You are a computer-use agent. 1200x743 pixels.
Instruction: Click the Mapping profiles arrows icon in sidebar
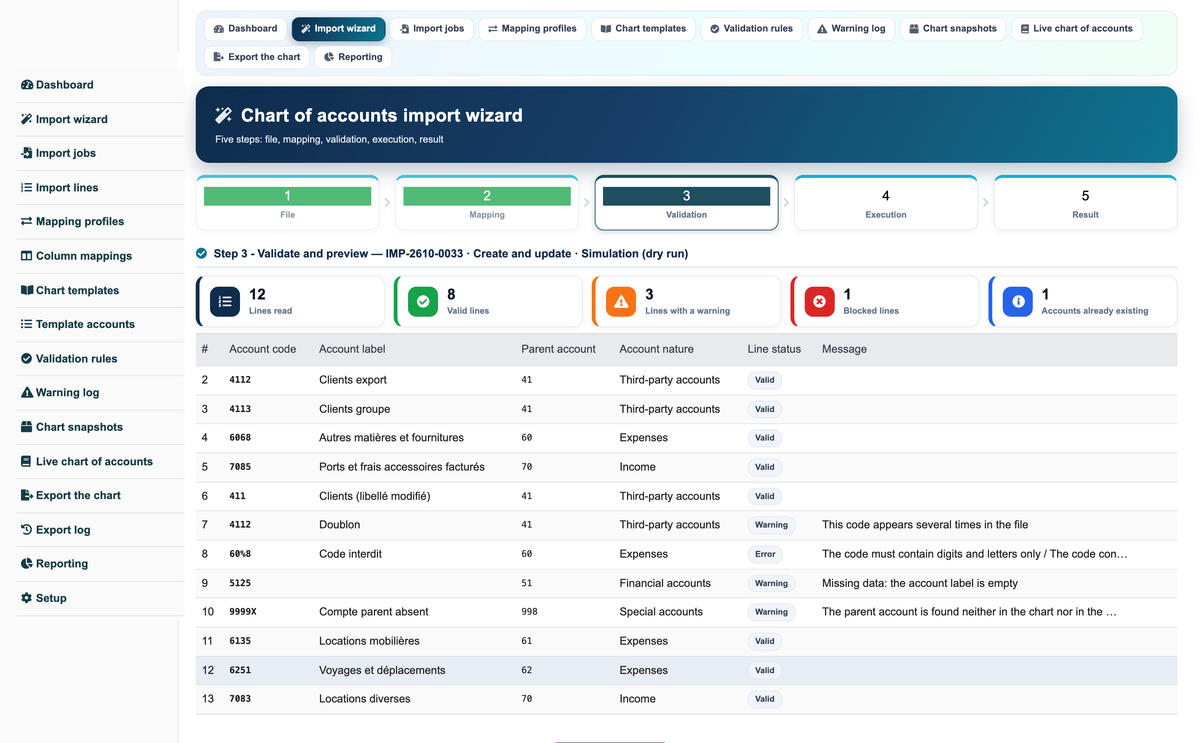click(27, 222)
